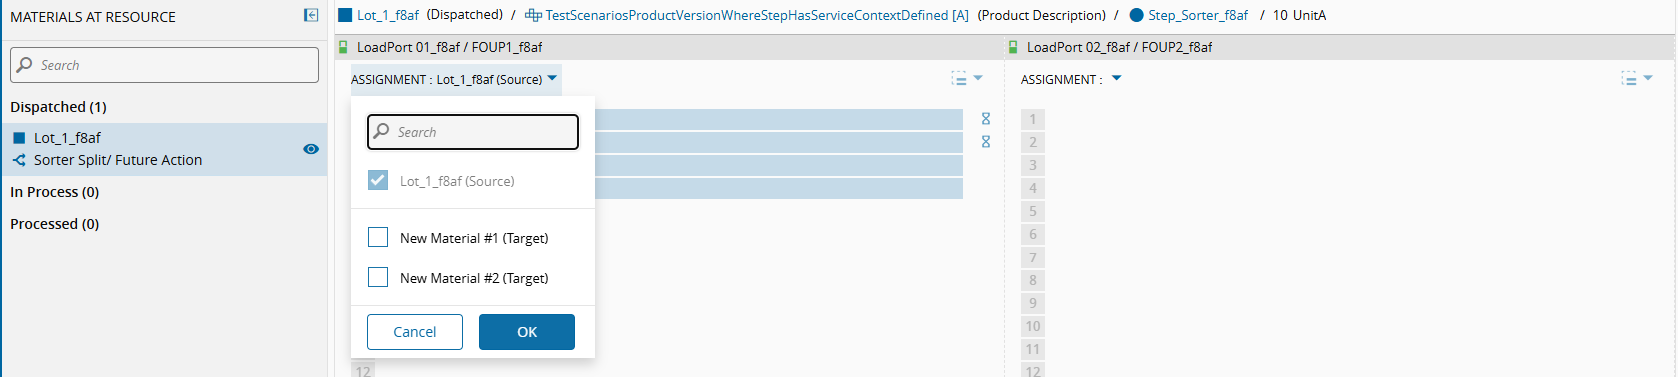Open the Lot_1_f8af breadcrumb link
Image resolution: width=1678 pixels, height=377 pixels.
[x=388, y=15]
